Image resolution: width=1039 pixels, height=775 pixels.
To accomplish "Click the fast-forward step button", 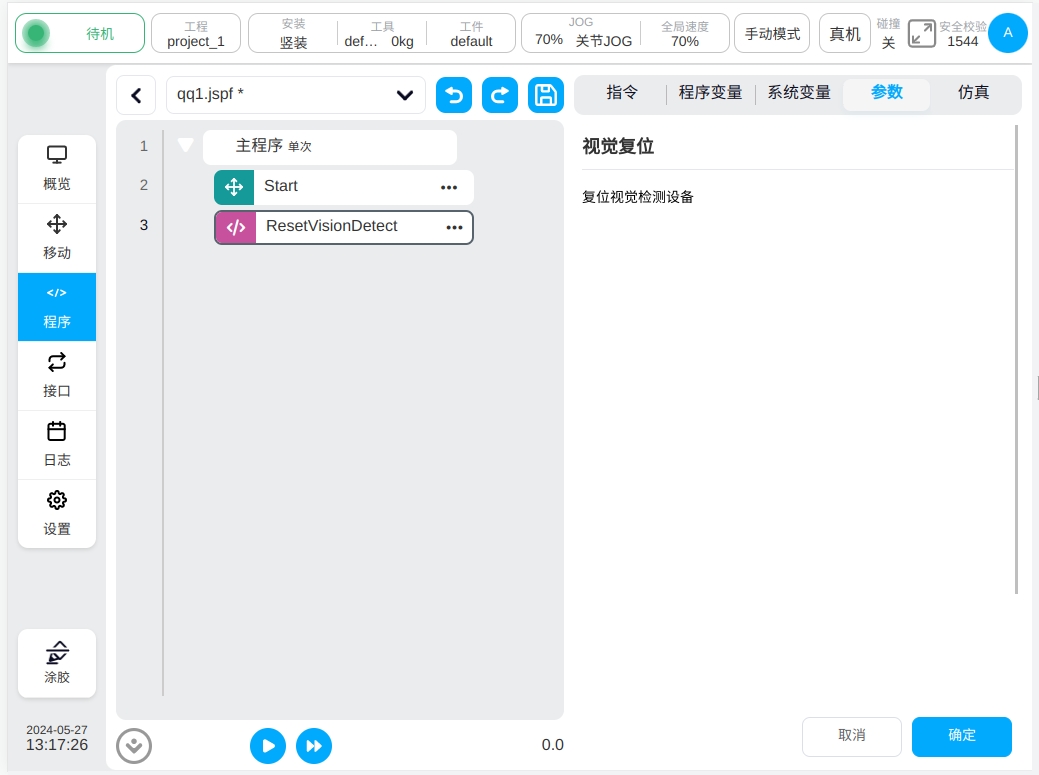I will click(x=314, y=746).
